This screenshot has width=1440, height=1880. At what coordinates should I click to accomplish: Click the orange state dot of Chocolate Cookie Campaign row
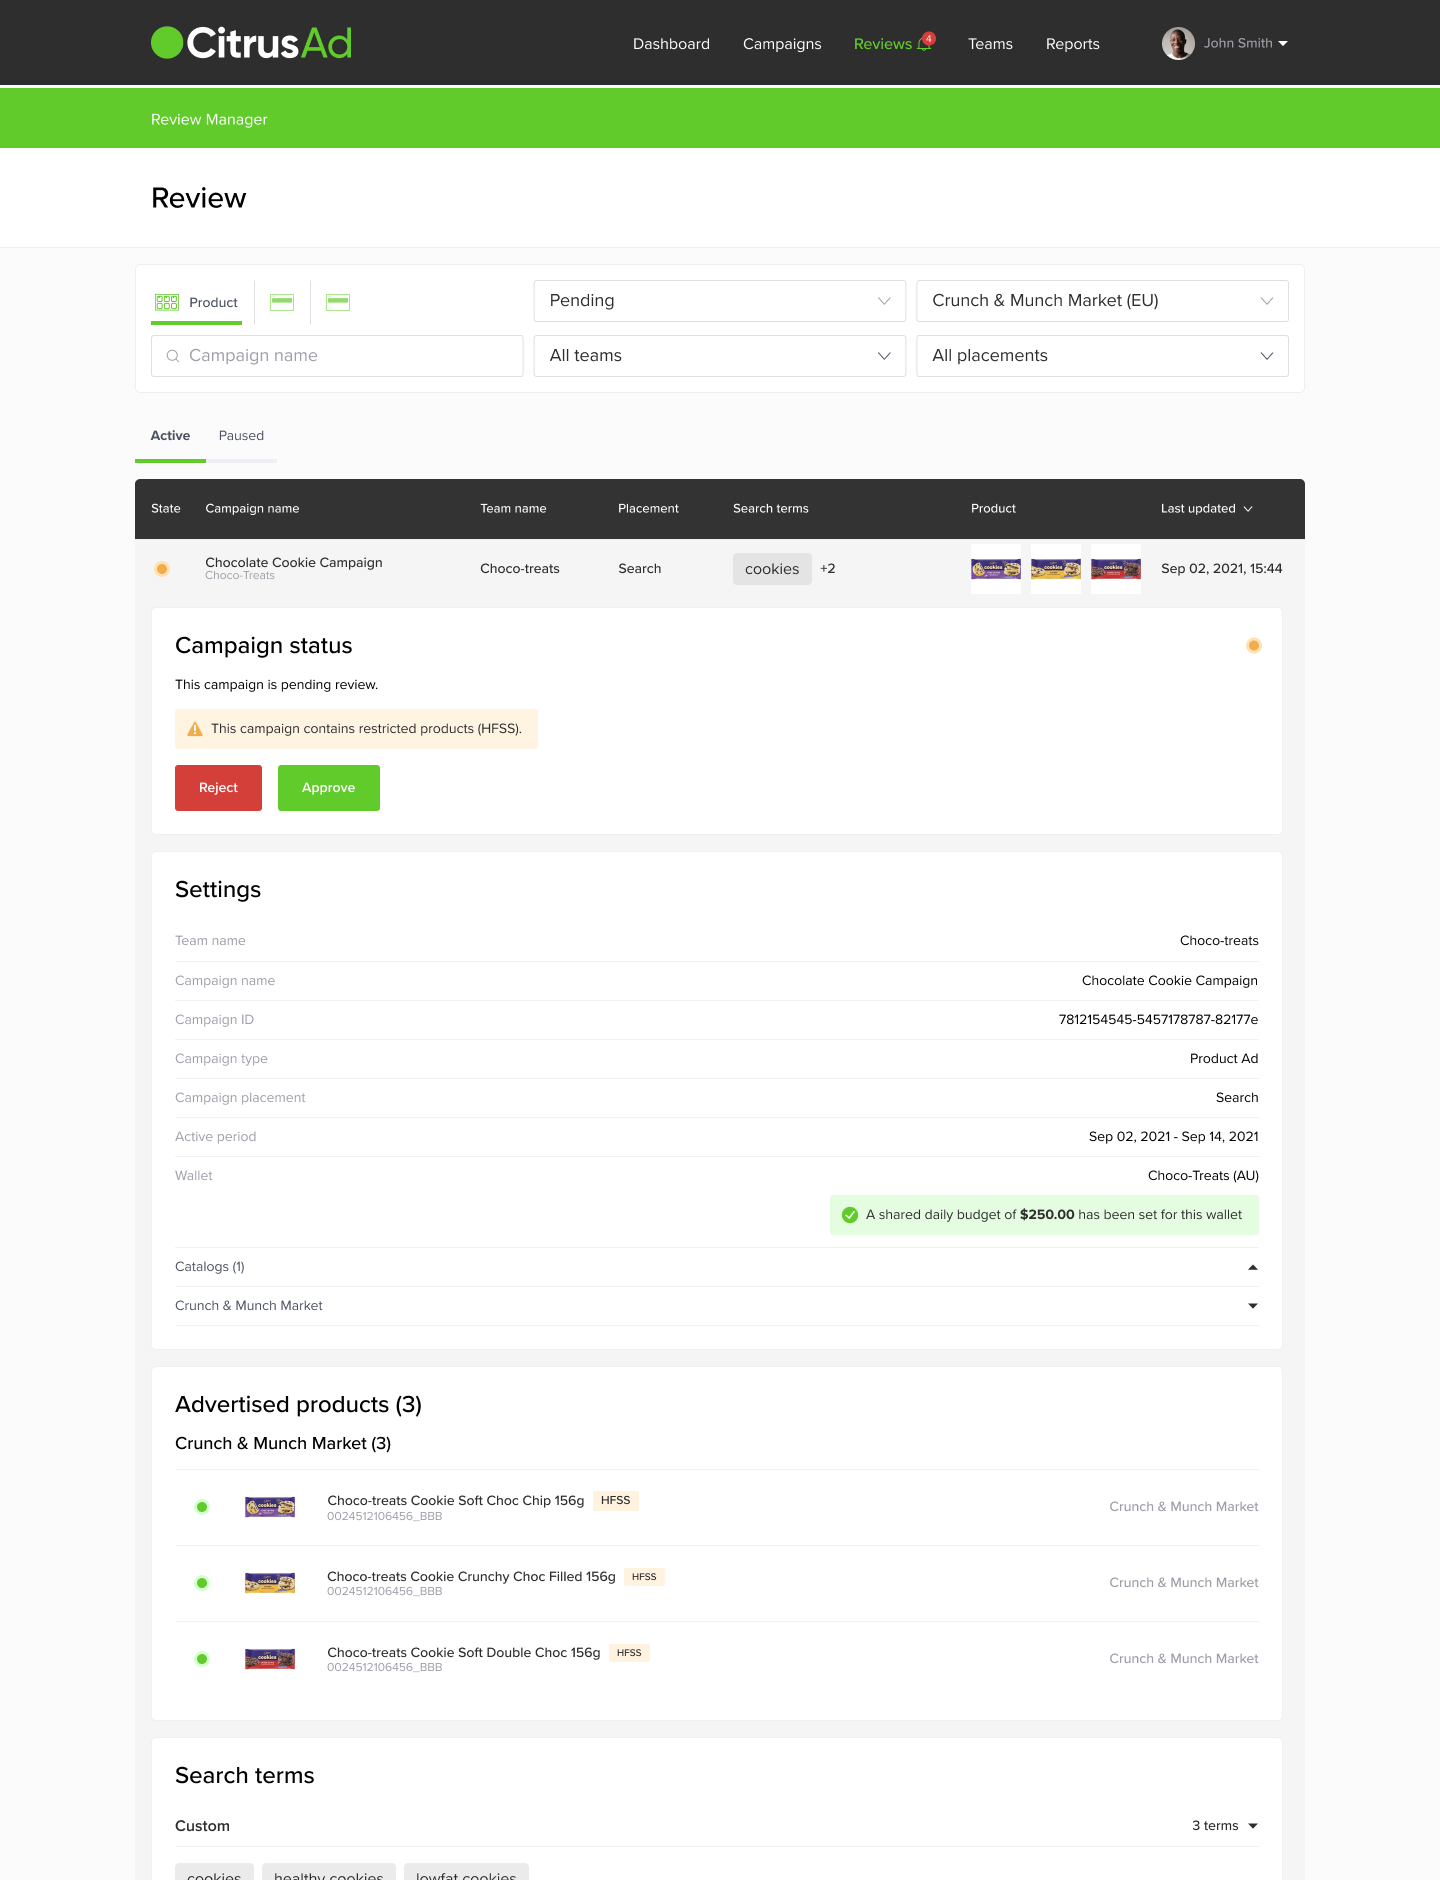162,569
